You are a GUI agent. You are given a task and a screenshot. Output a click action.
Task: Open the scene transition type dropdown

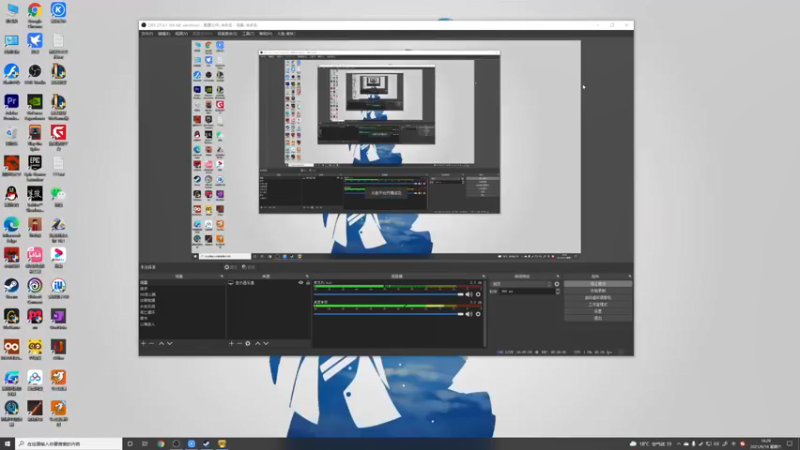point(521,284)
